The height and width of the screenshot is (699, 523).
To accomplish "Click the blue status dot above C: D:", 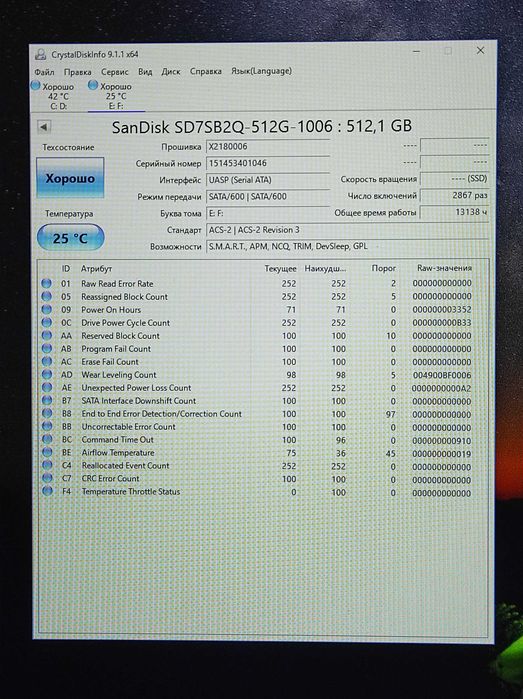I will point(36,85).
